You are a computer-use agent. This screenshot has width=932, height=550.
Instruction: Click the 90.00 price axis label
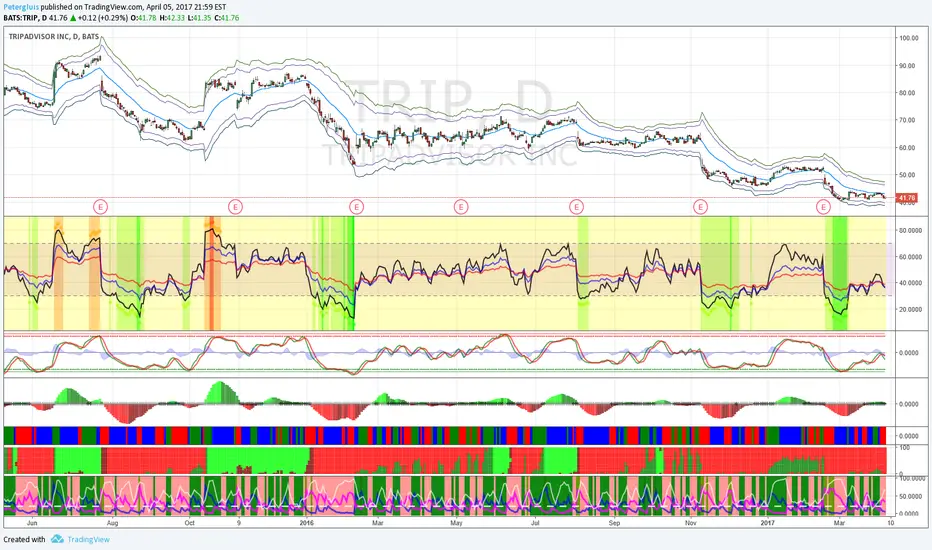(907, 65)
